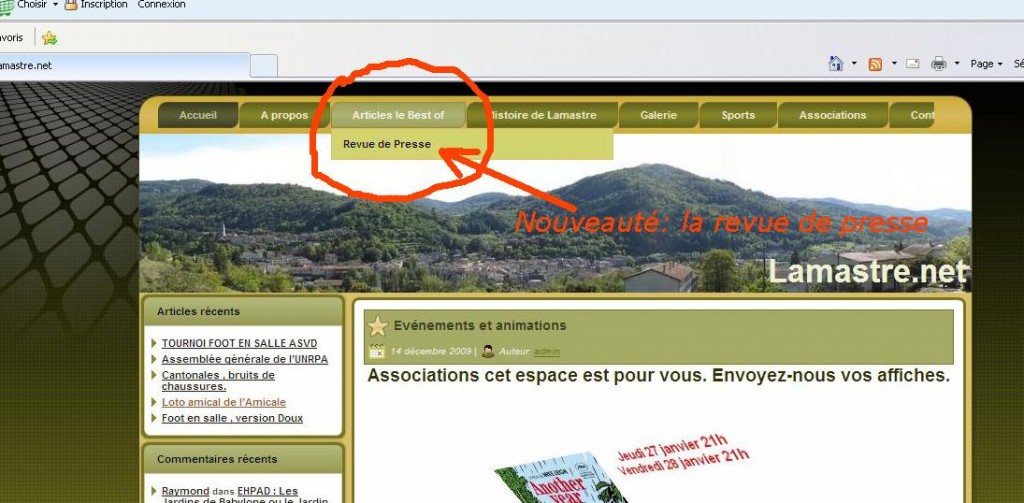Click the Print icon in toolbar
This screenshot has height=503, width=1024.
click(938, 63)
